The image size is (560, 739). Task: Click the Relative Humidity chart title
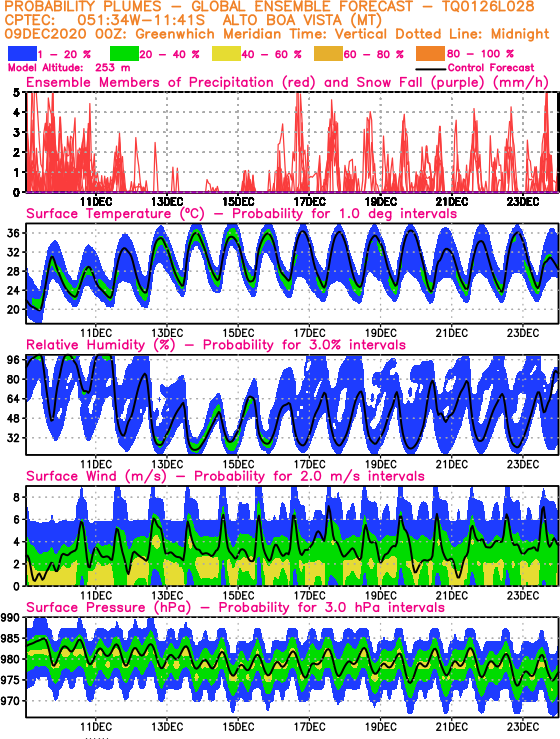coord(216,345)
